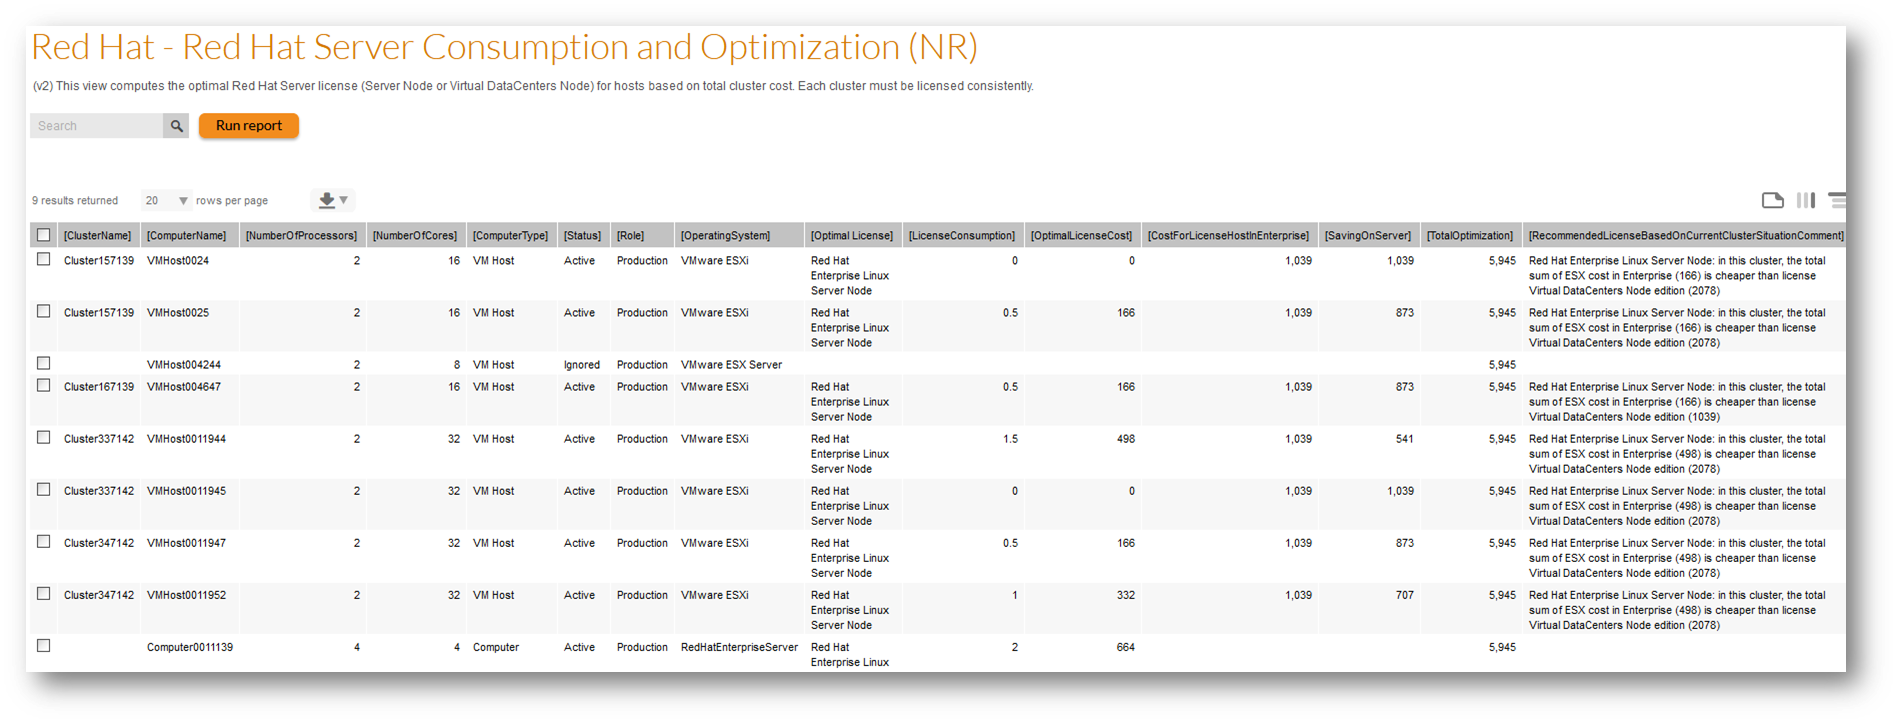Sort by [ComputerType] column header
The image size is (1898, 724).
pos(510,236)
